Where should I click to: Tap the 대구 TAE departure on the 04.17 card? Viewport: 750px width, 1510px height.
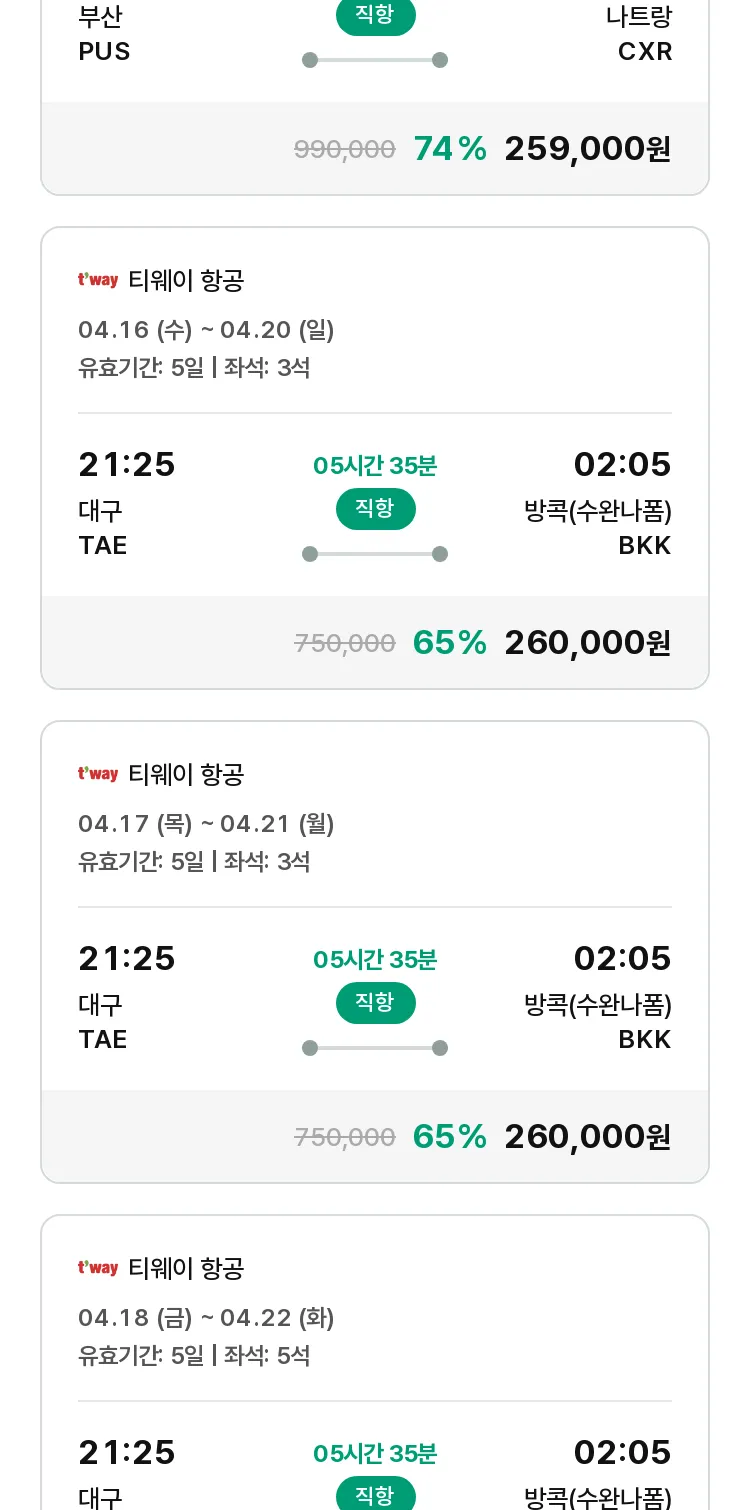coord(103,1022)
